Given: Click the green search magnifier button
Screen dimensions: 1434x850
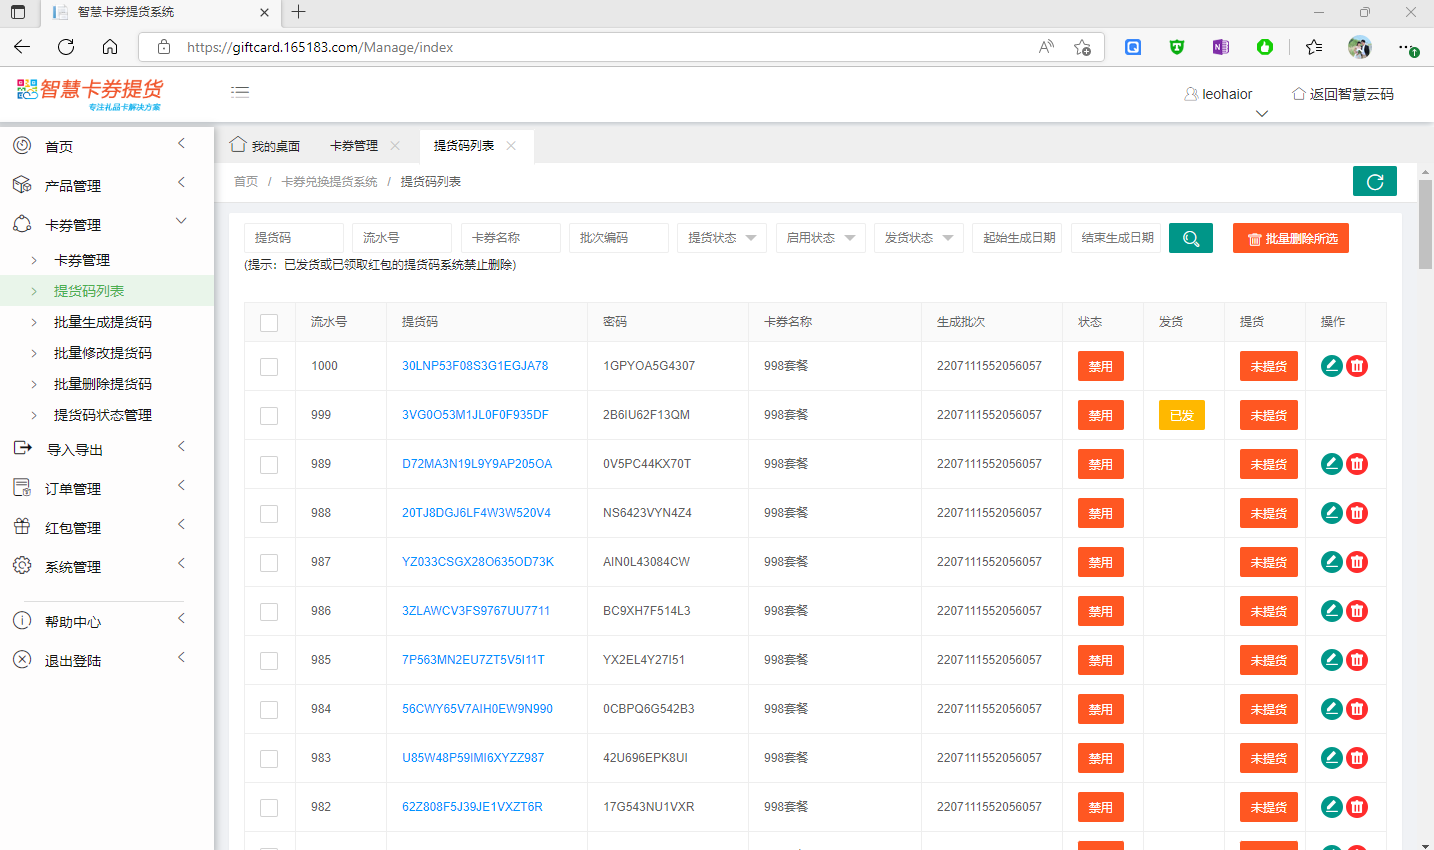Looking at the screenshot, I should coord(1190,238).
